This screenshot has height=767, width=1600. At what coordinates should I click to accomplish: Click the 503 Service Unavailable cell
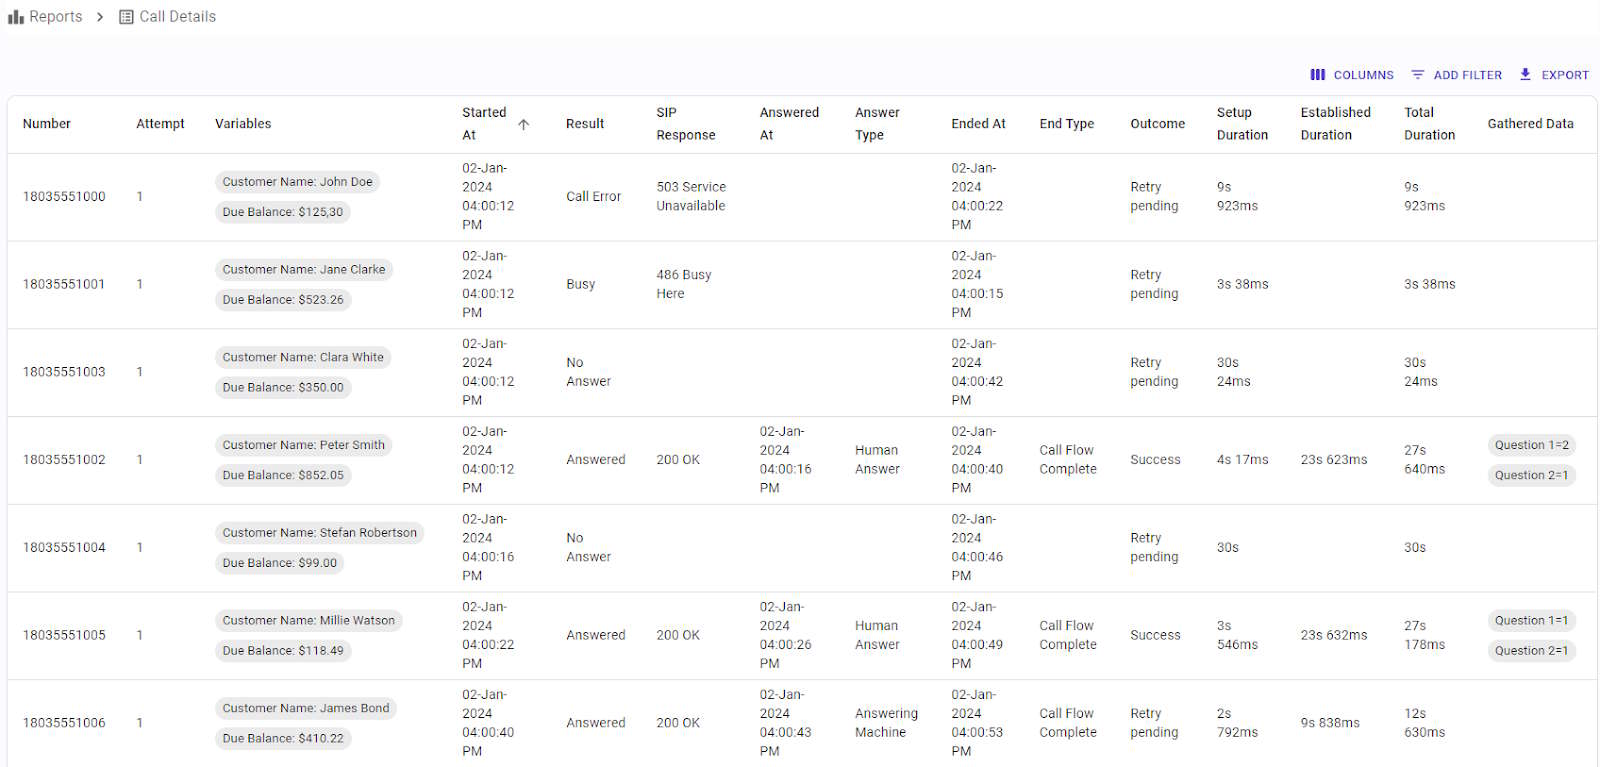pos(691,197)
